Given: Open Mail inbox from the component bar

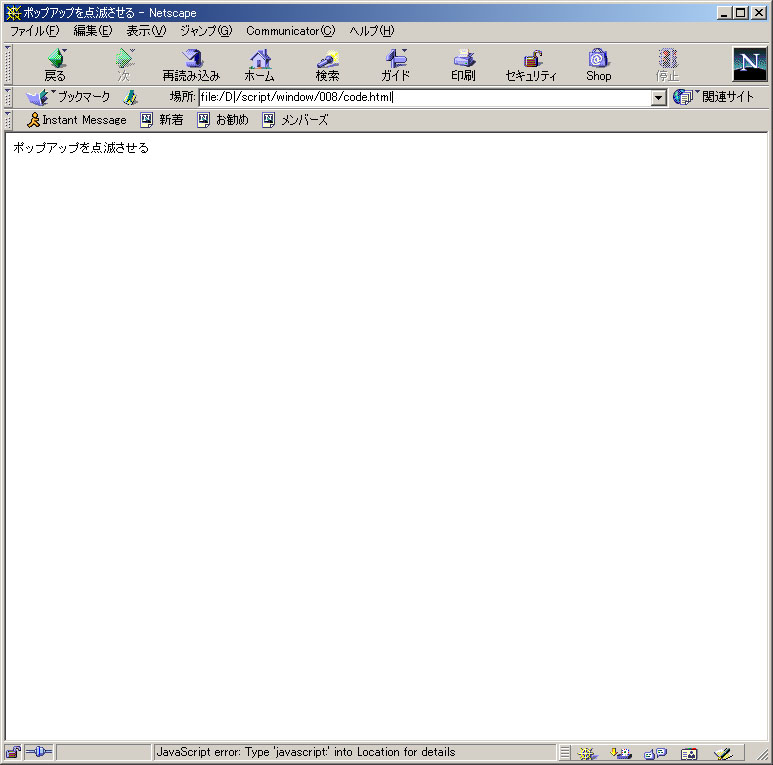Looking at the screenshot, I should tap(620, 753).
